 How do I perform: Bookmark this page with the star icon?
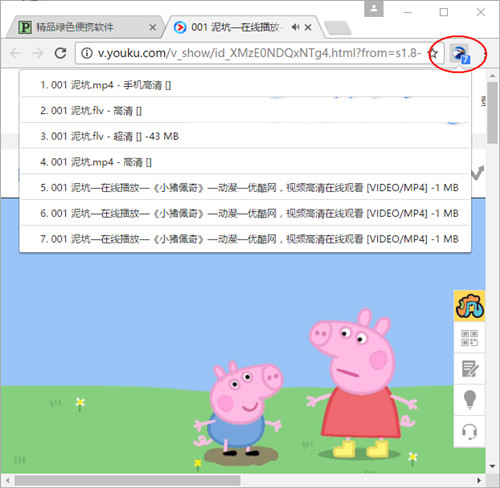tap(433, 53)
